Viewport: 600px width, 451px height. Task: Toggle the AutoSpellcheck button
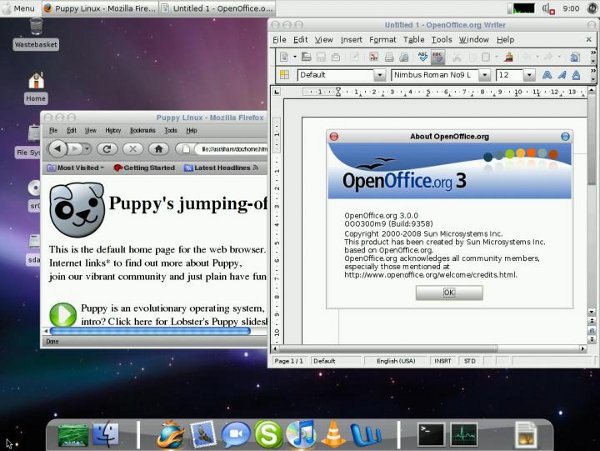tap(438, 57)
